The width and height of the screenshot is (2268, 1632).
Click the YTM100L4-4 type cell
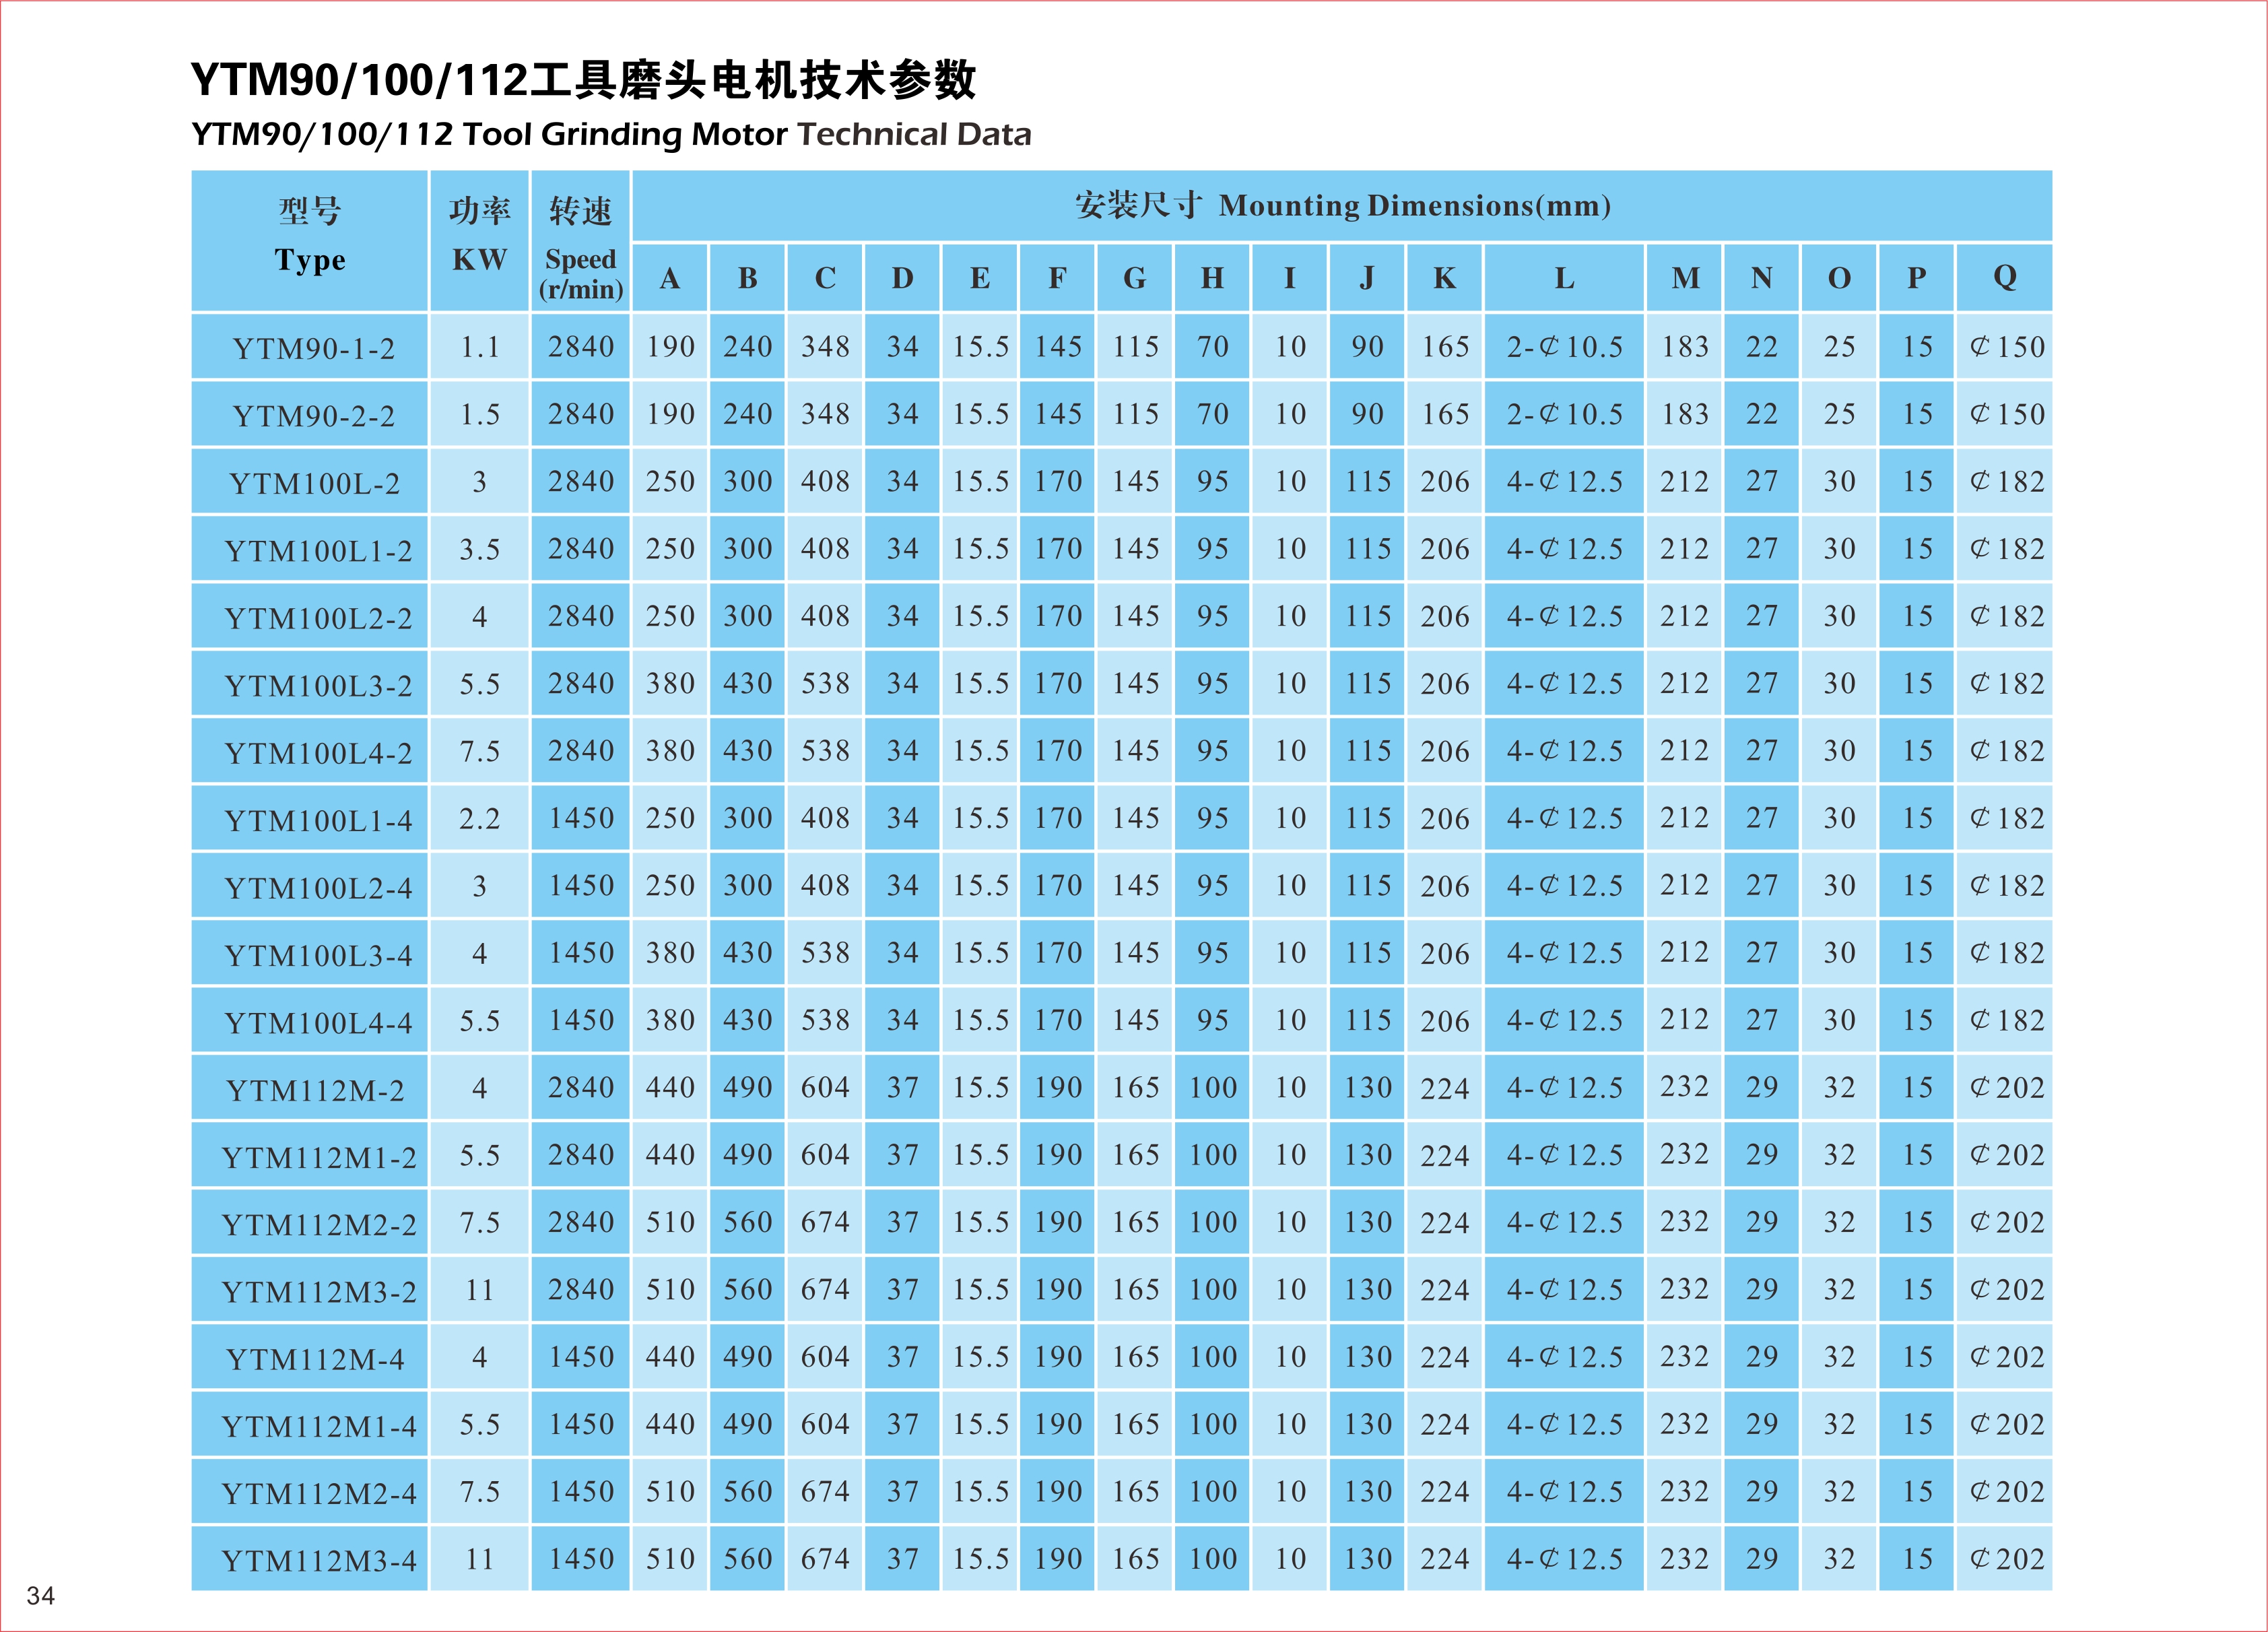pos(310,1020)
